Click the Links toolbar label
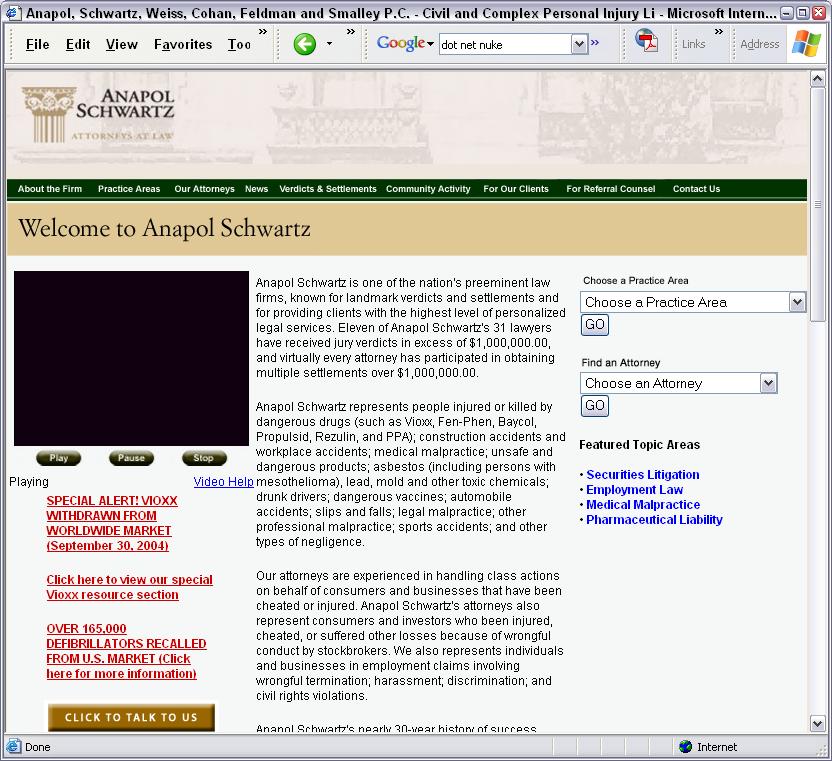The width and height of the screenshot is (832, 761). (694, 44)
